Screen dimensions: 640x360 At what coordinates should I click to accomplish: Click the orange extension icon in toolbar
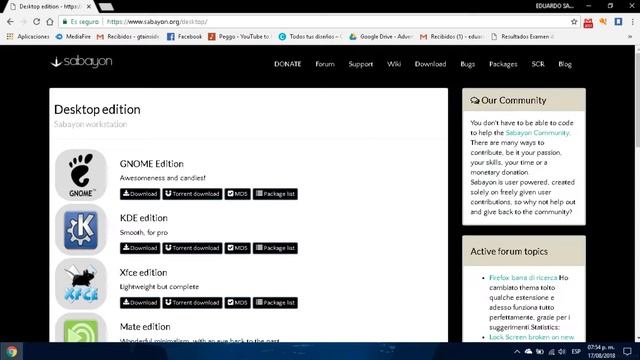603,22
